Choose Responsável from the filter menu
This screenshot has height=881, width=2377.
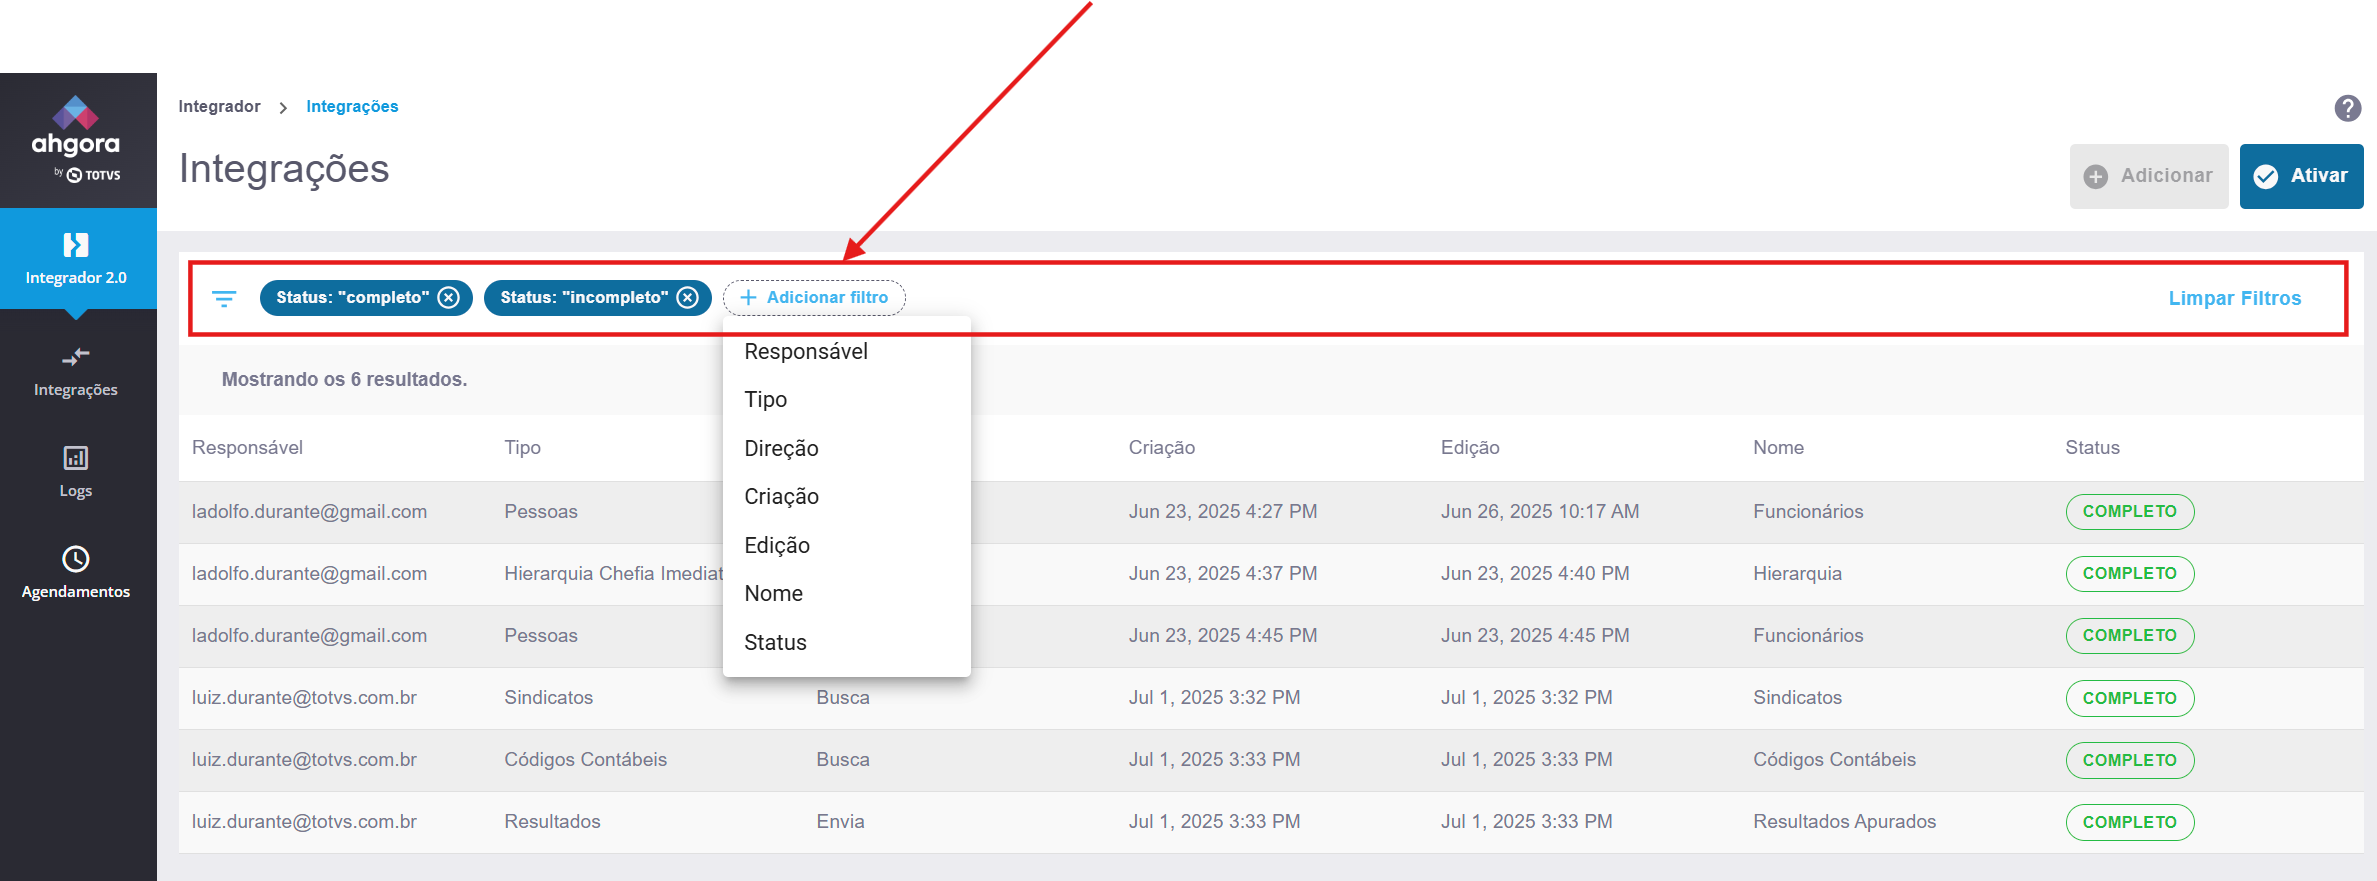(x=846, y=351)
